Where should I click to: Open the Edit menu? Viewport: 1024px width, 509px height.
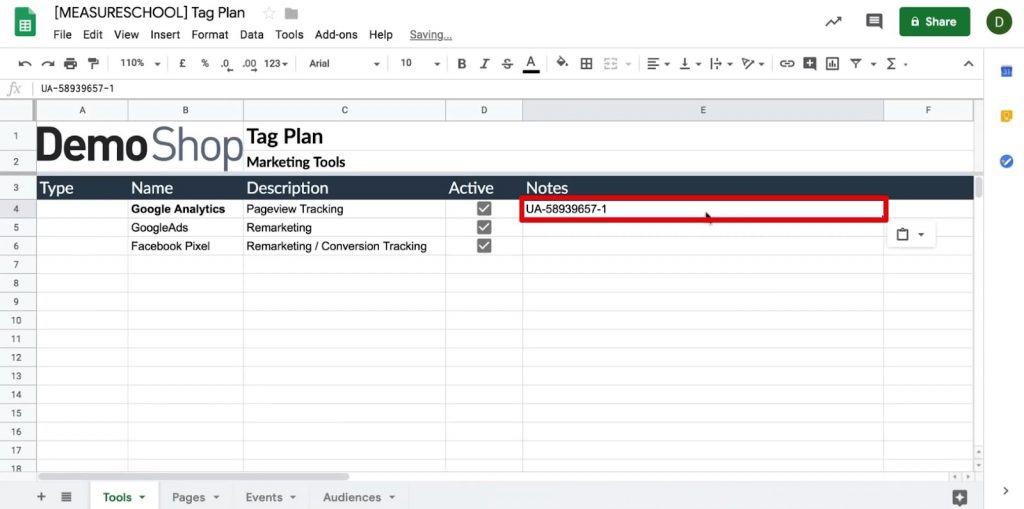click(x=93, y=35)
